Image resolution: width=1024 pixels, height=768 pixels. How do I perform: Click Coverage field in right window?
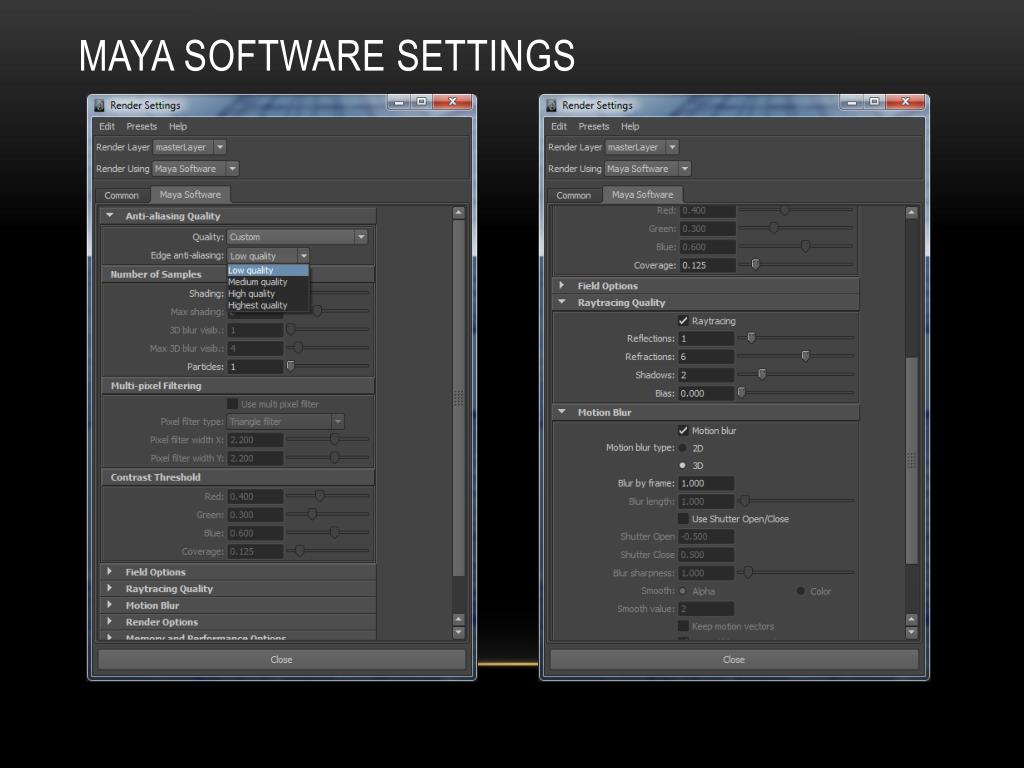(707, 265)
